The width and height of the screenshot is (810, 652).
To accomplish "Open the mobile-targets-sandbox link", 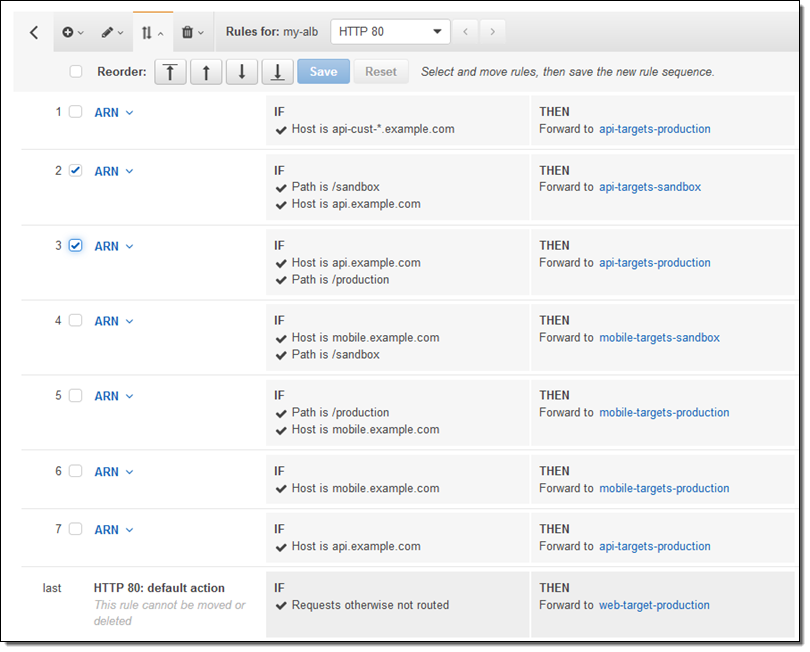I will [x=659, y=338].
